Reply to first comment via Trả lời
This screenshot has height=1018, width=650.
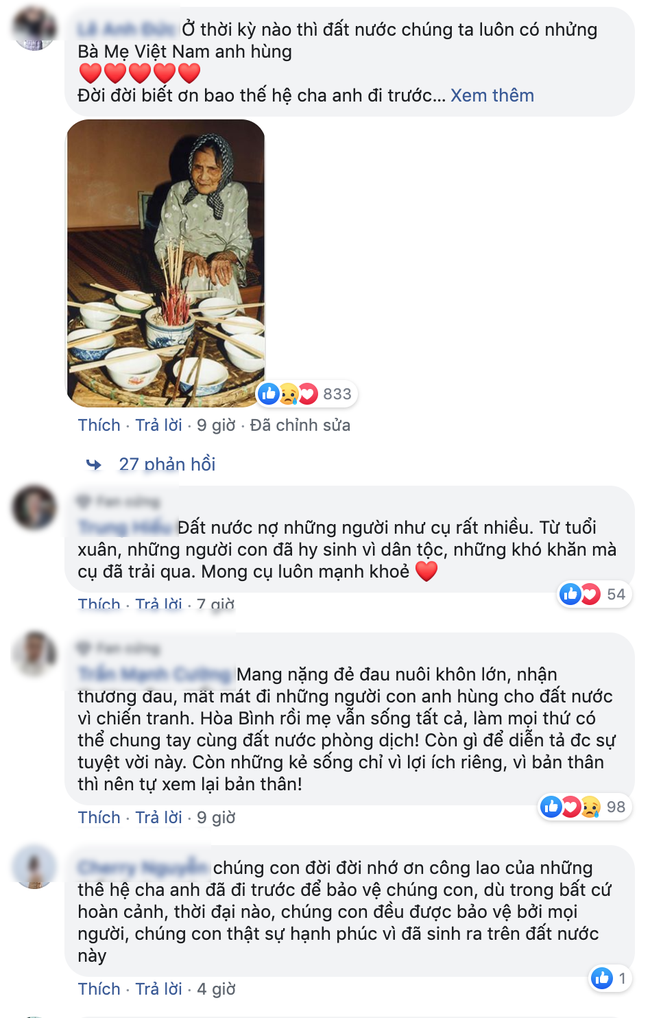point(158,425)
